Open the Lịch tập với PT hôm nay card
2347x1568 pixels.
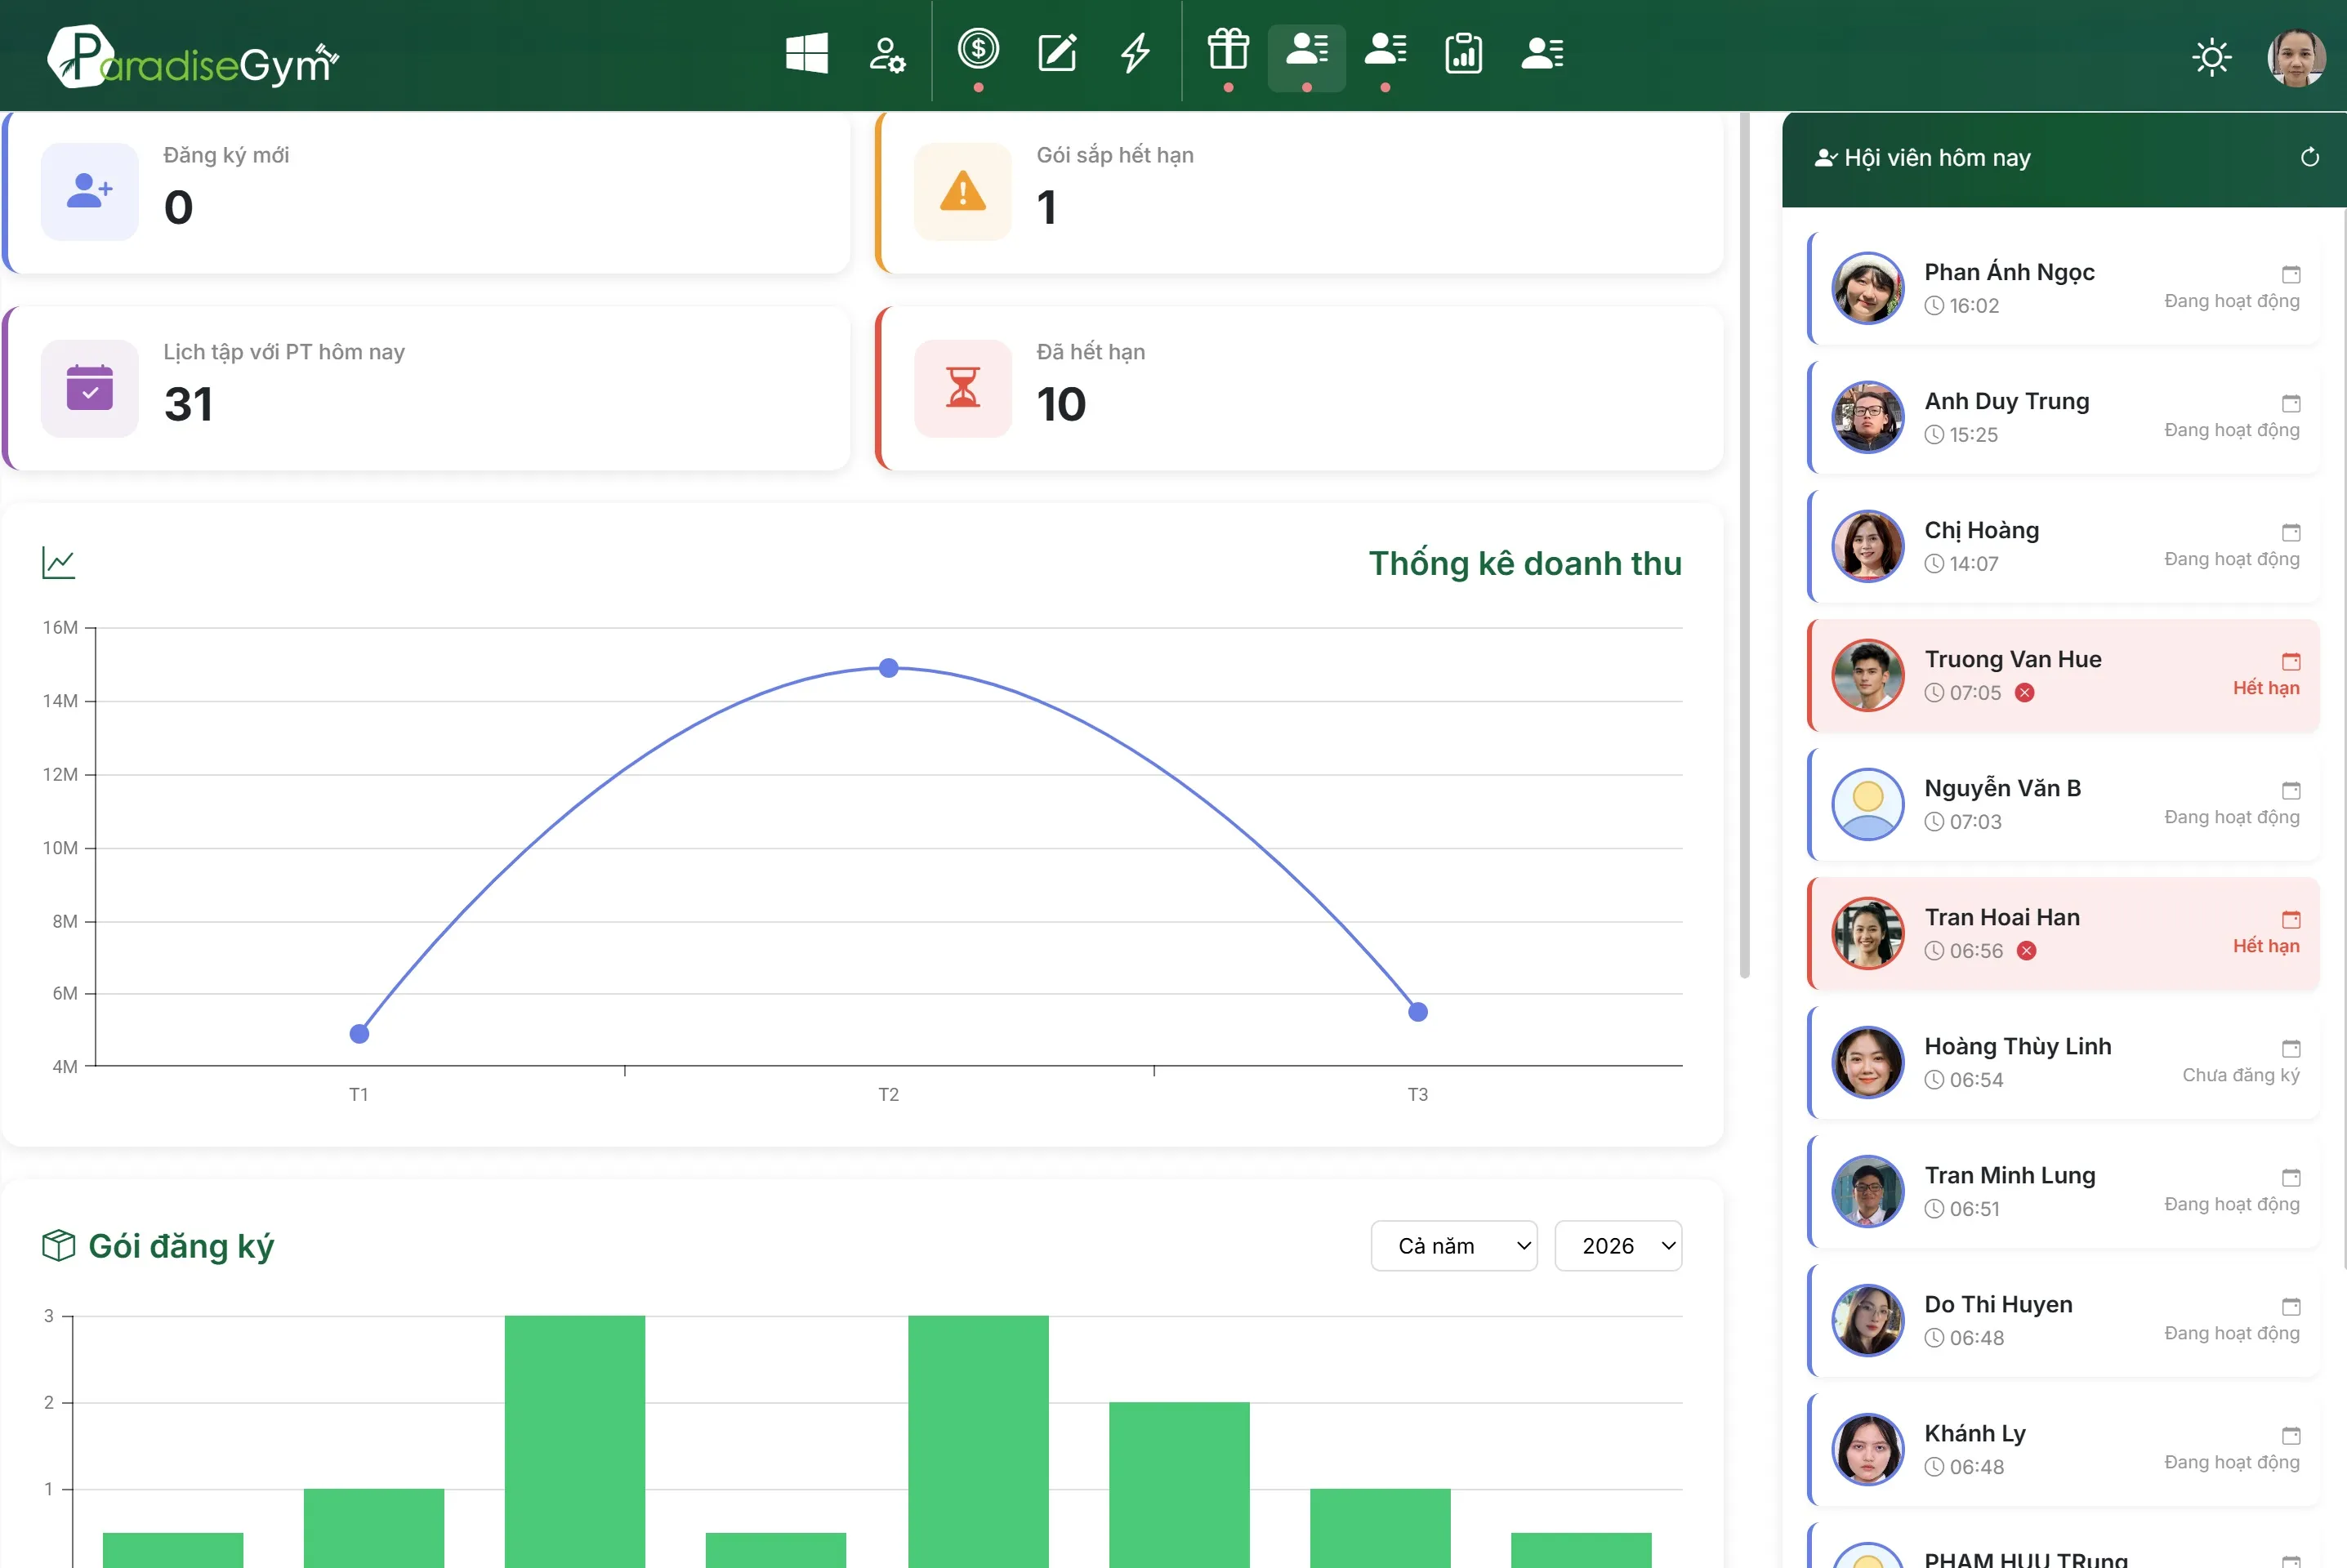coord(426,388)
